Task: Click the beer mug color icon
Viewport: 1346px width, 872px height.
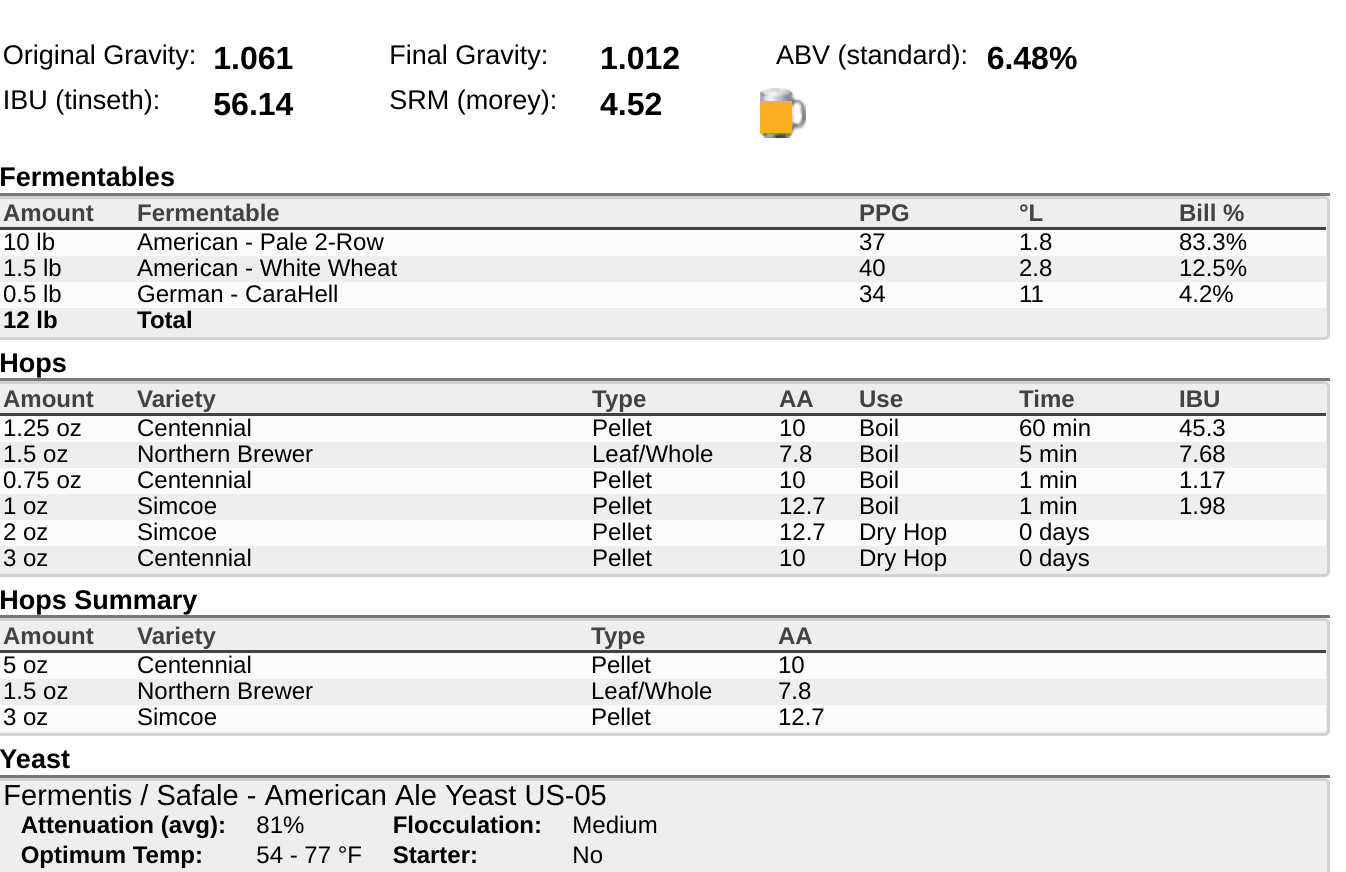Action: tap(782, 113)
